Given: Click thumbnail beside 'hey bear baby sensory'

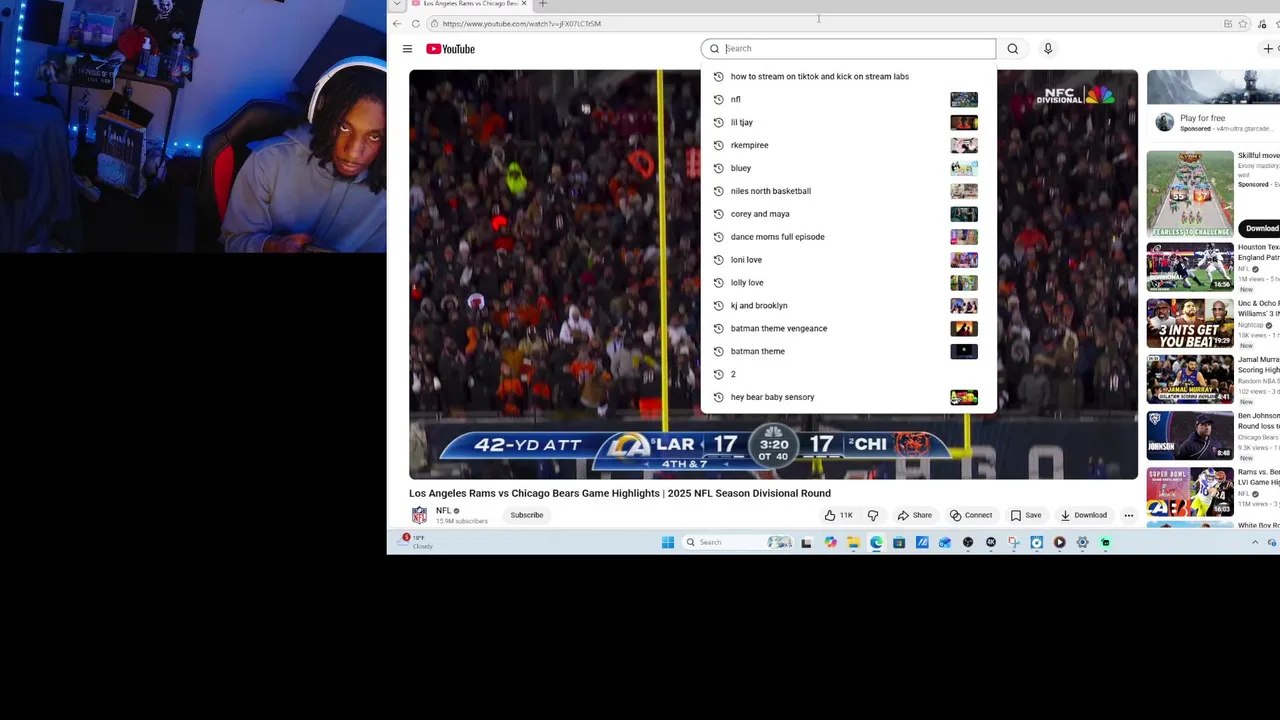Looking at the screenshot, I should click(964, 397).
